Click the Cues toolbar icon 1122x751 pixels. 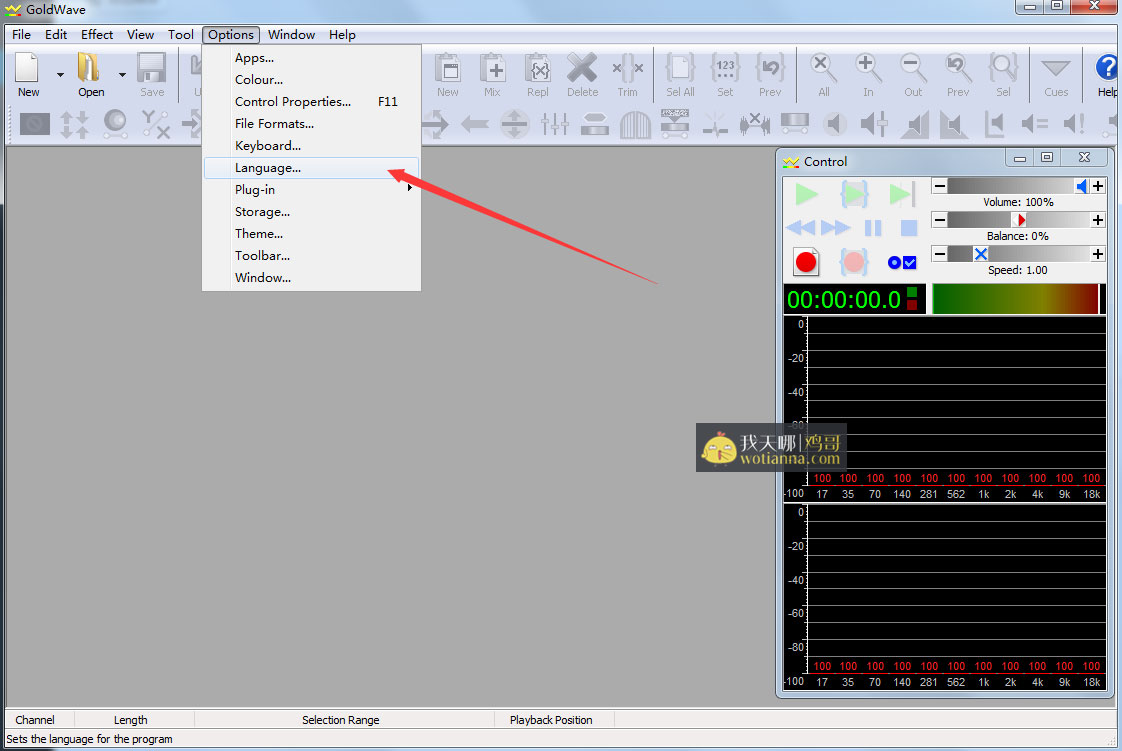pos(1055,69)
